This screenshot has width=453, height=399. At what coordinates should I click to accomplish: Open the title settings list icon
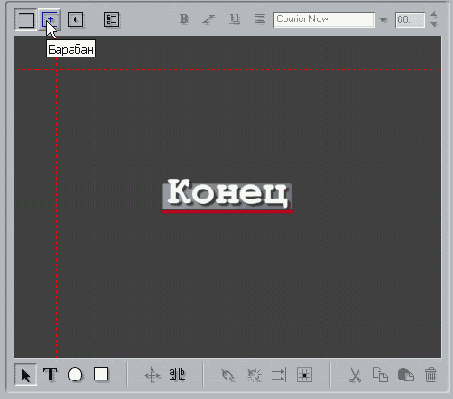click(x=111, y=20)
